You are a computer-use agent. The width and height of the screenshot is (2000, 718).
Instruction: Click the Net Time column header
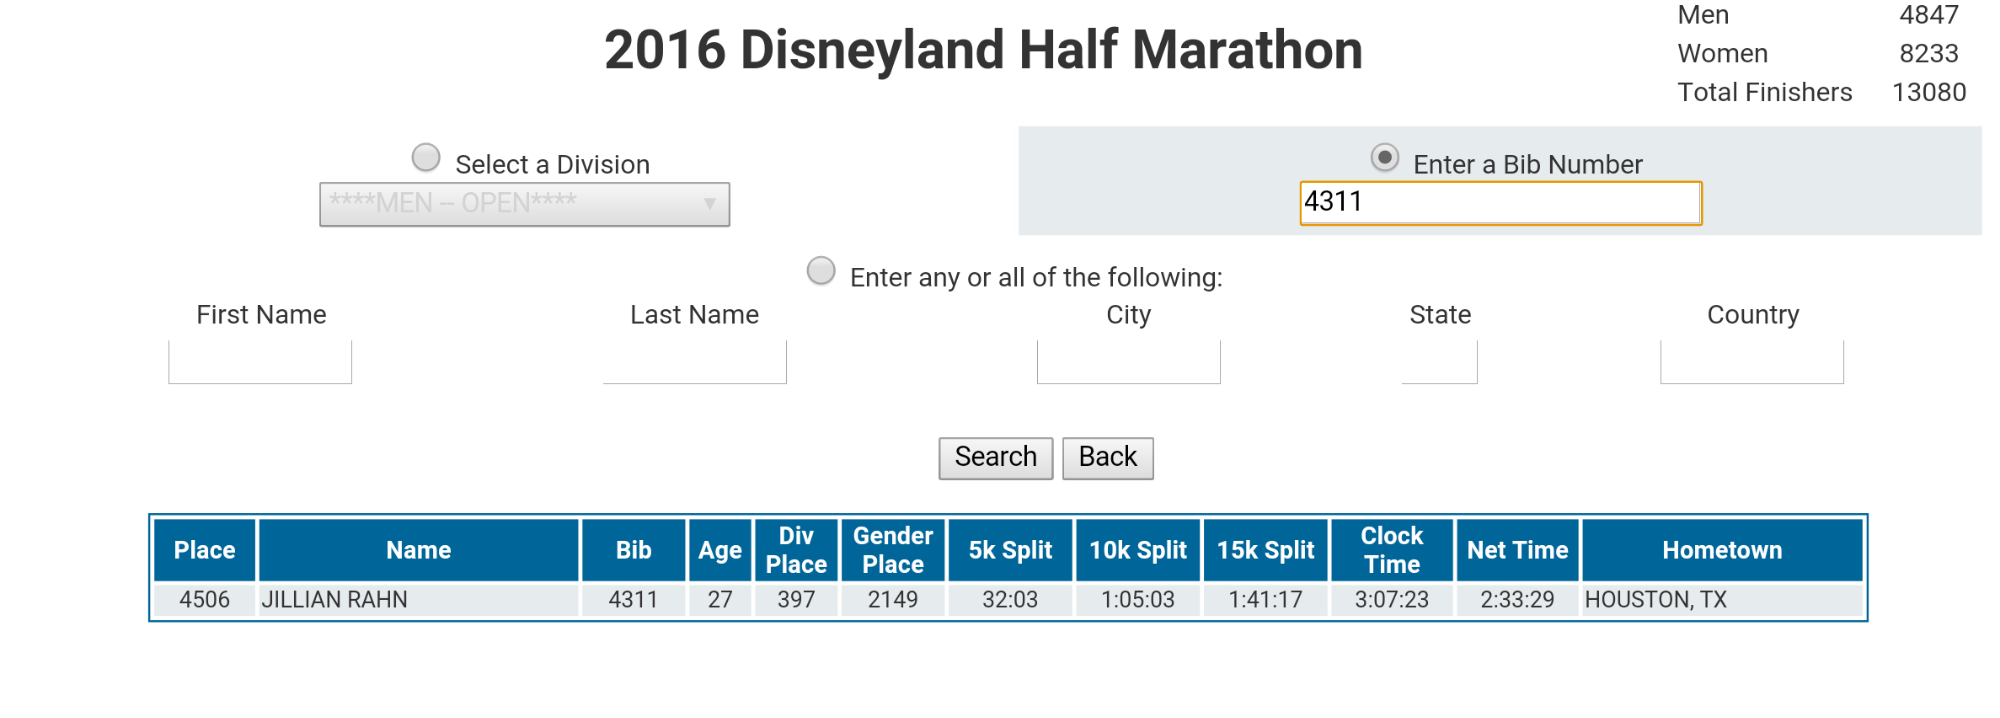(x=1517, y=550)
